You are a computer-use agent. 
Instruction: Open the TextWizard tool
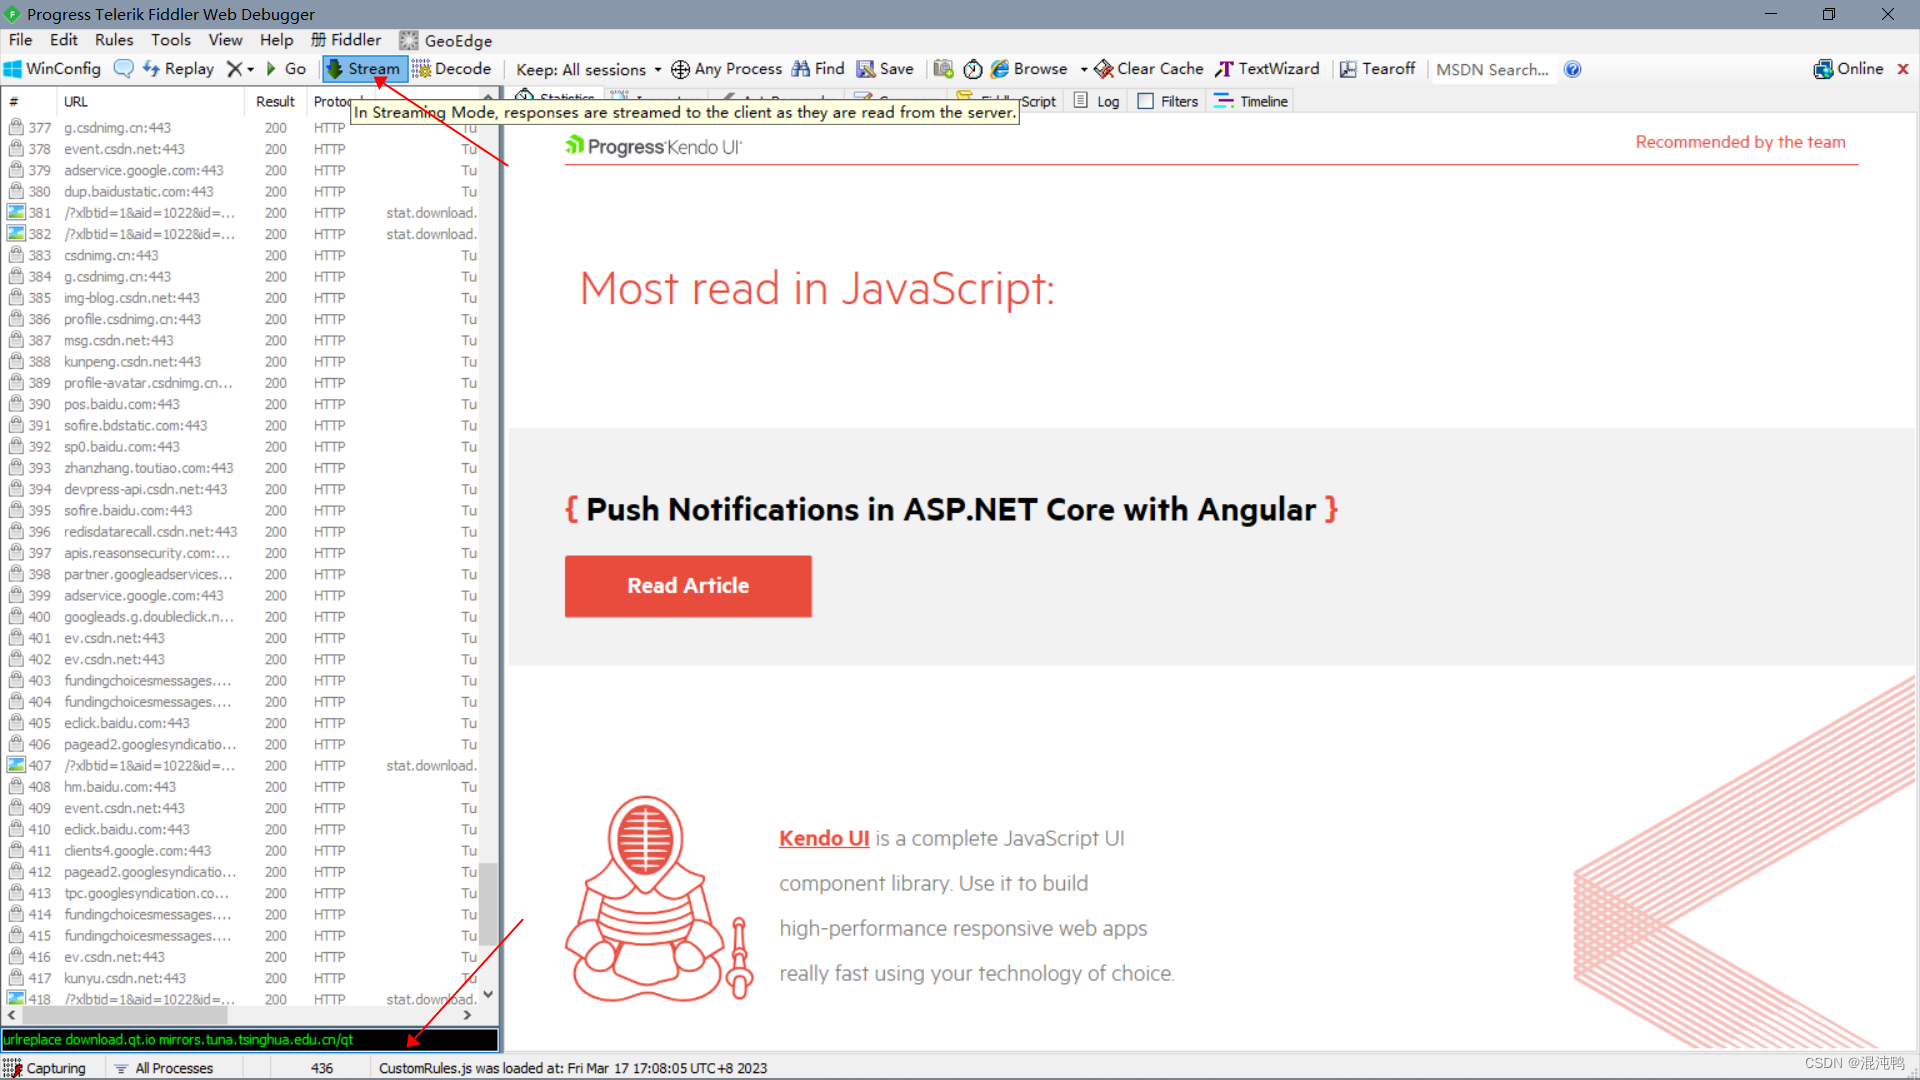(x=1268, y=69)
